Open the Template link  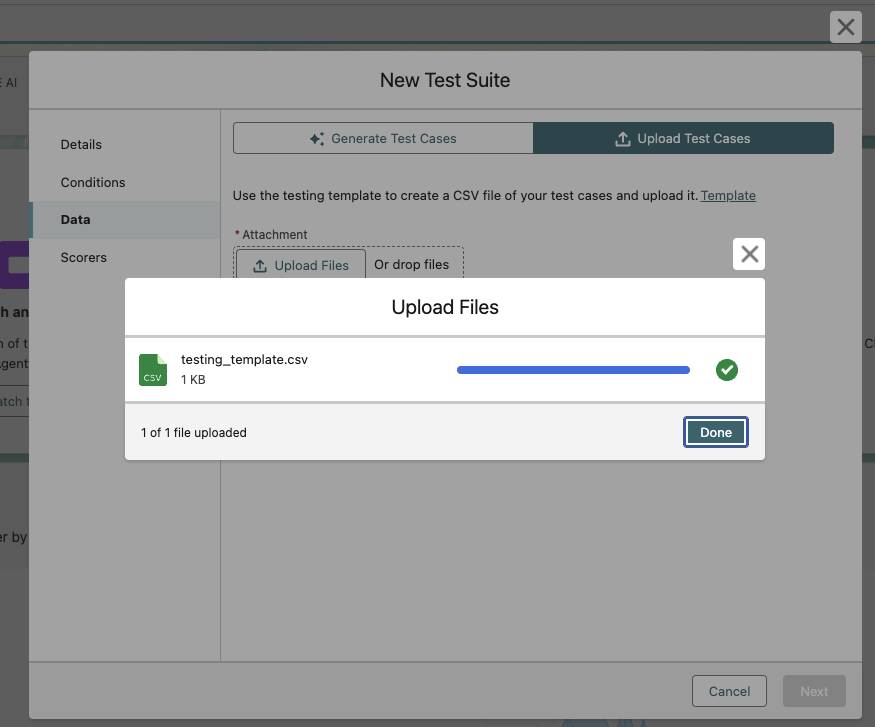click(728, 196)
